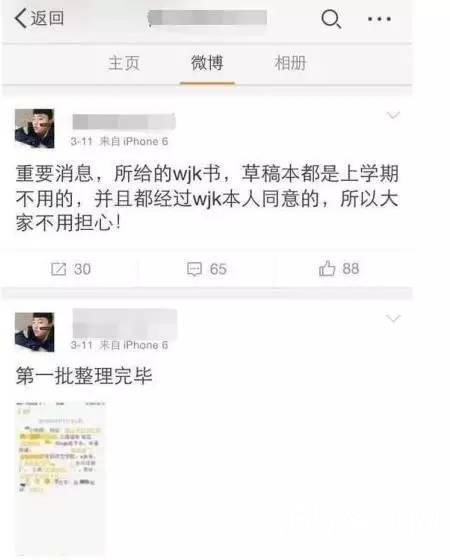Tap first post's profile avatar
450x560 pixels.
coord(35,128)
